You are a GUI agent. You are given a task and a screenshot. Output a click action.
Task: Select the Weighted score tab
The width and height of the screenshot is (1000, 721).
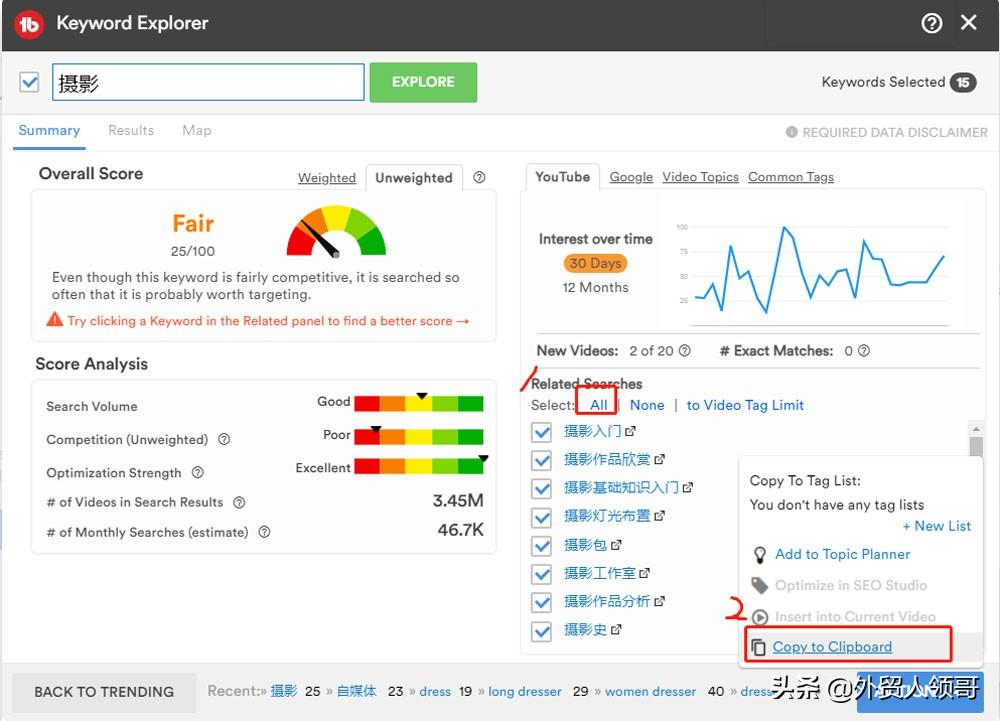tap(327, 178)
